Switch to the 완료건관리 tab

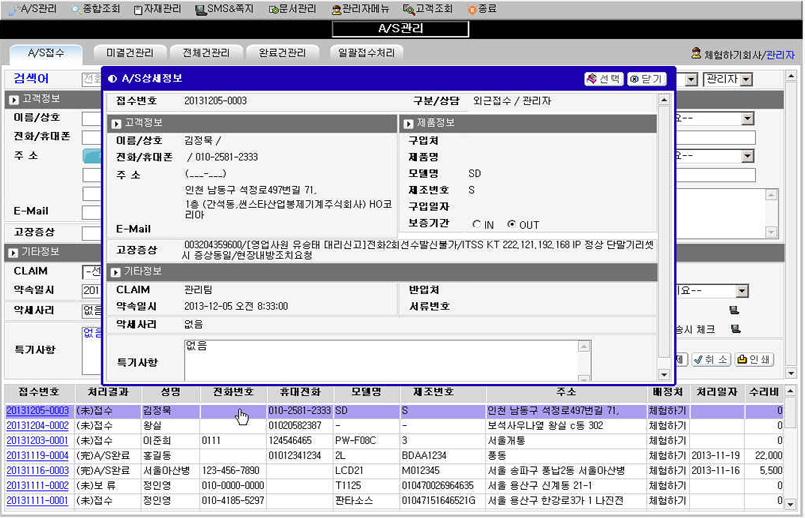(280, 53)
